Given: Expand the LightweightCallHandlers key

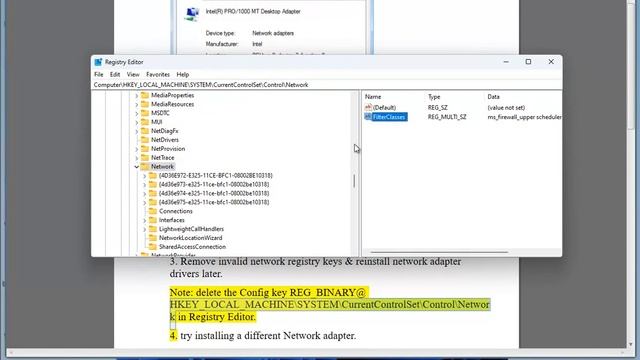Looking at the screenshot, I should 144,229.
